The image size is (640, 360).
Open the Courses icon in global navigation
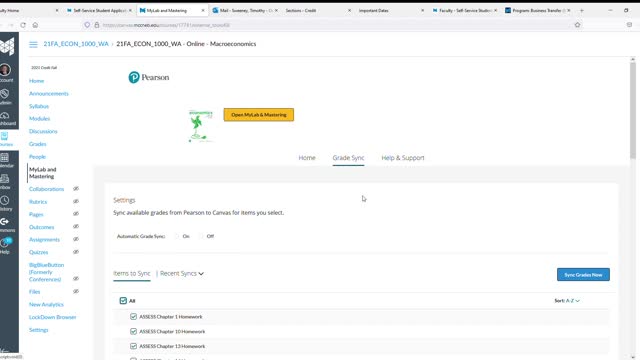4,136
